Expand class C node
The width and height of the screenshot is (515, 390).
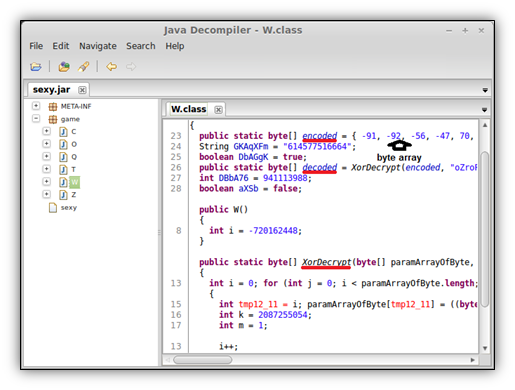click(47, 131)
